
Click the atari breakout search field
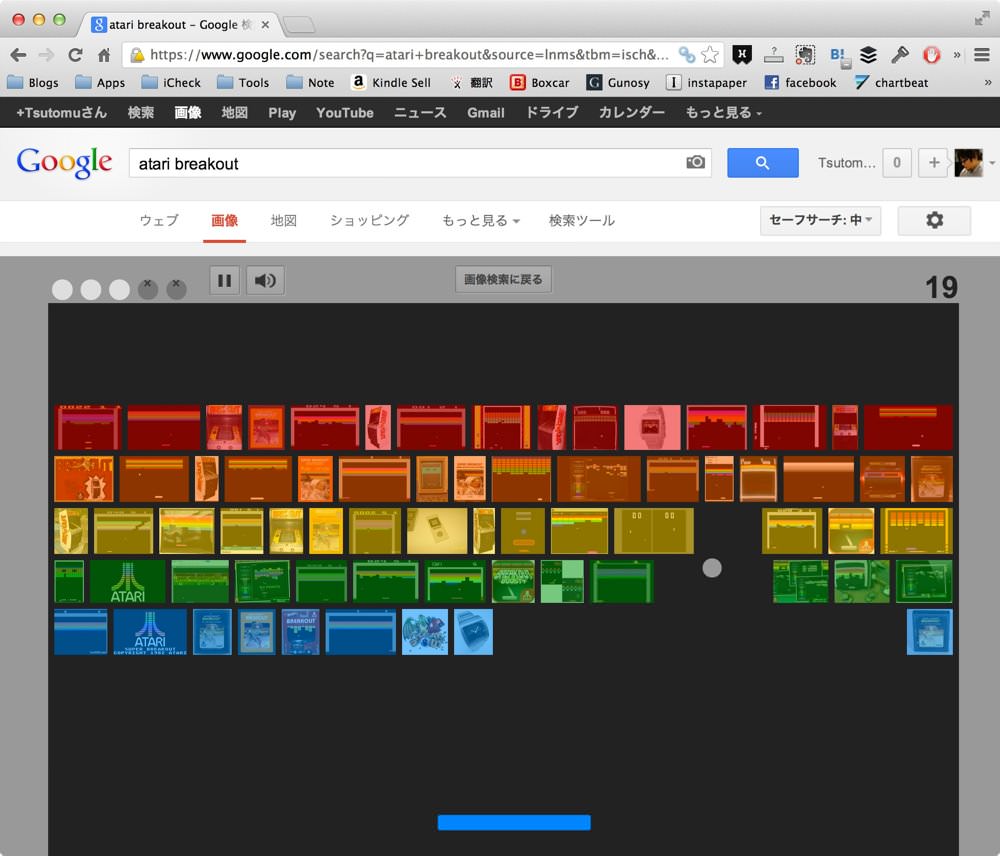(x=408, y=163)
